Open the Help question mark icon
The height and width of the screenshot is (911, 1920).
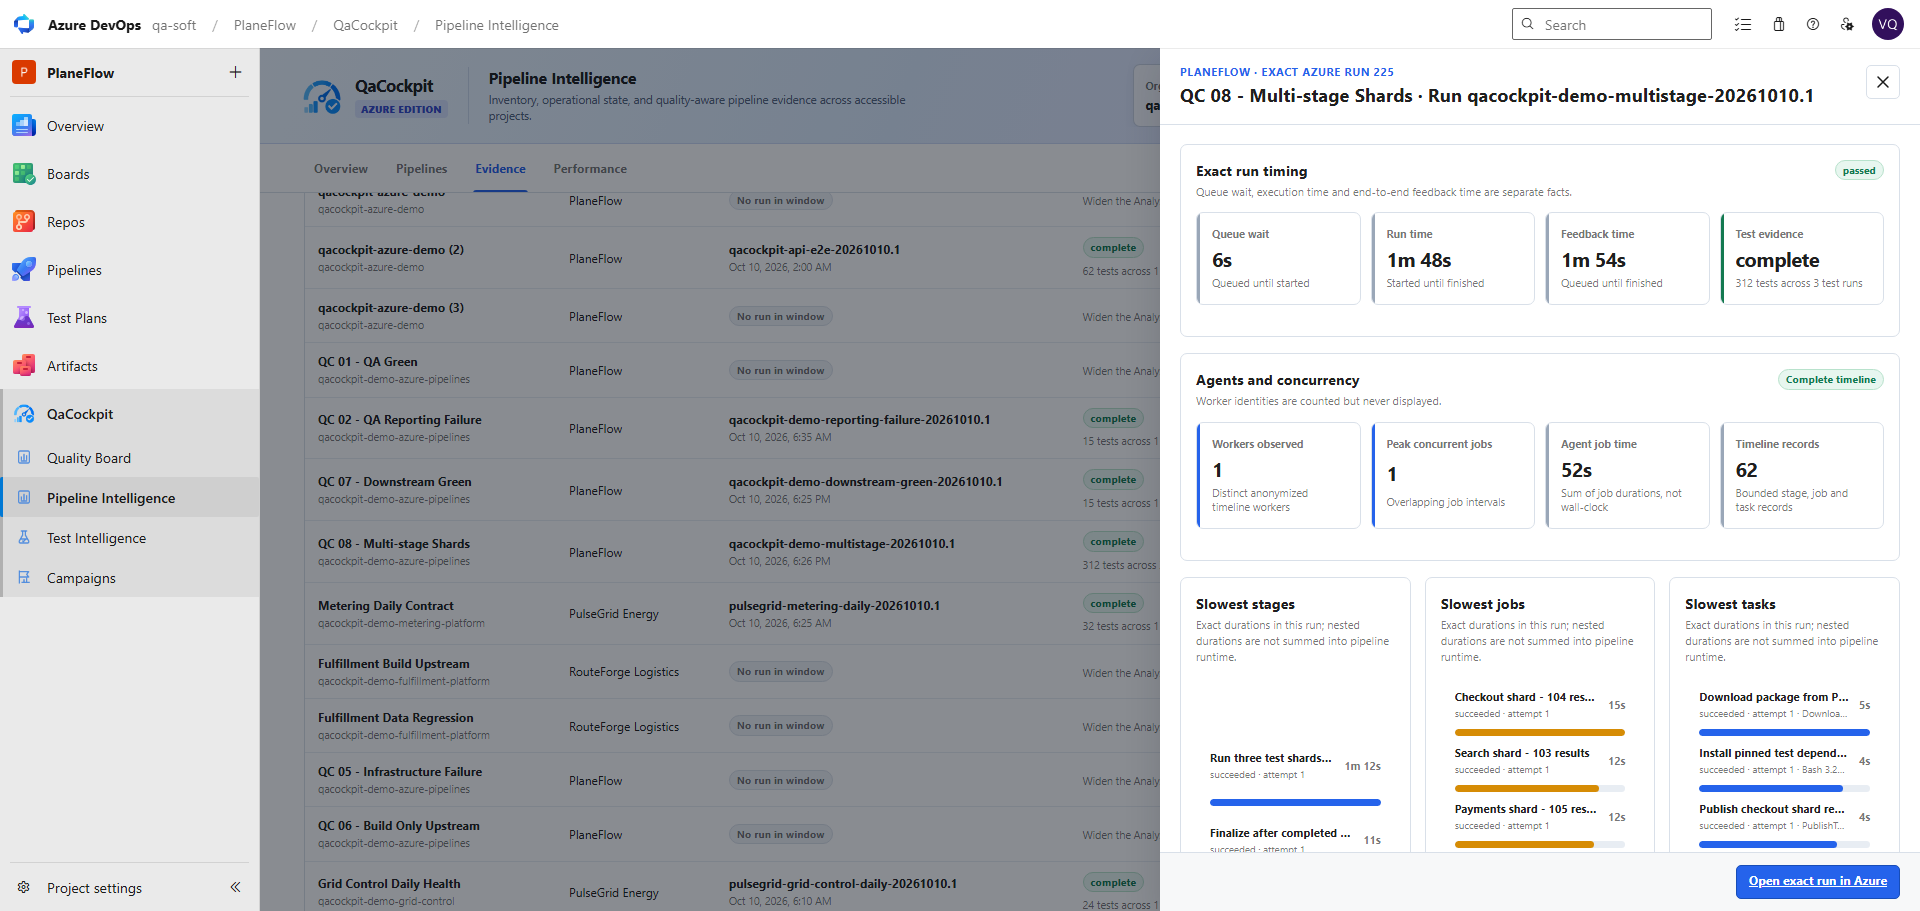click(1813, 25)
